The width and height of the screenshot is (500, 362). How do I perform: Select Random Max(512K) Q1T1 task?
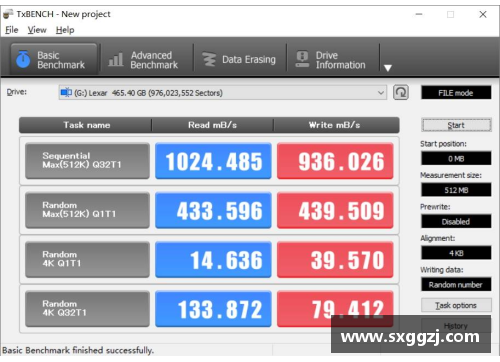[87, 210]
